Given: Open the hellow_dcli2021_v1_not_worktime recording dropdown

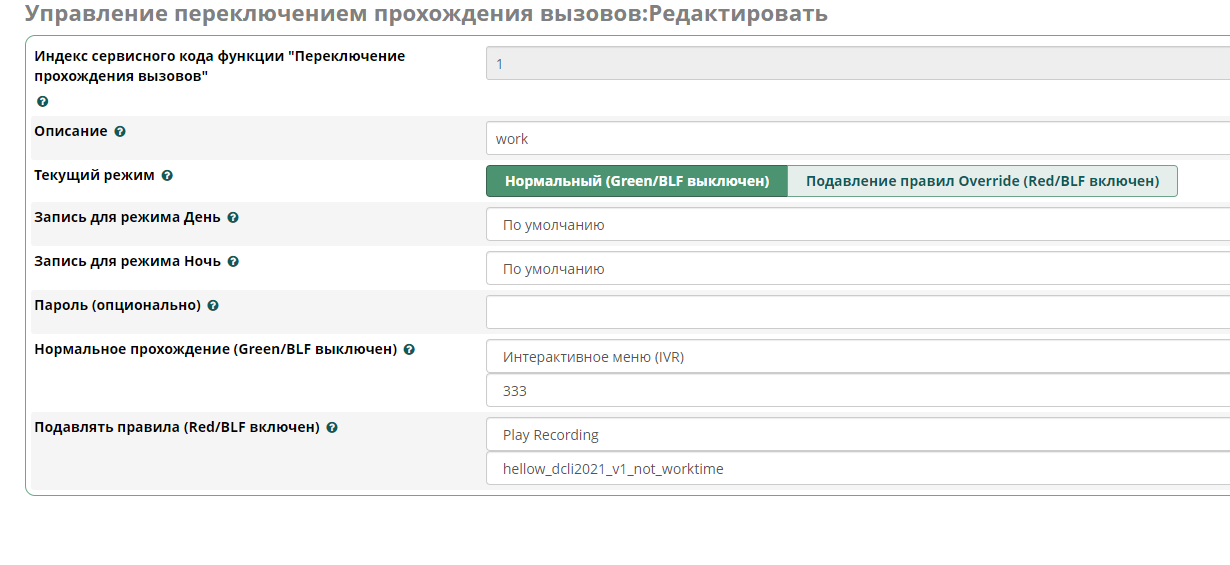Looking at the screenshot, I should [x=858, y=469].
